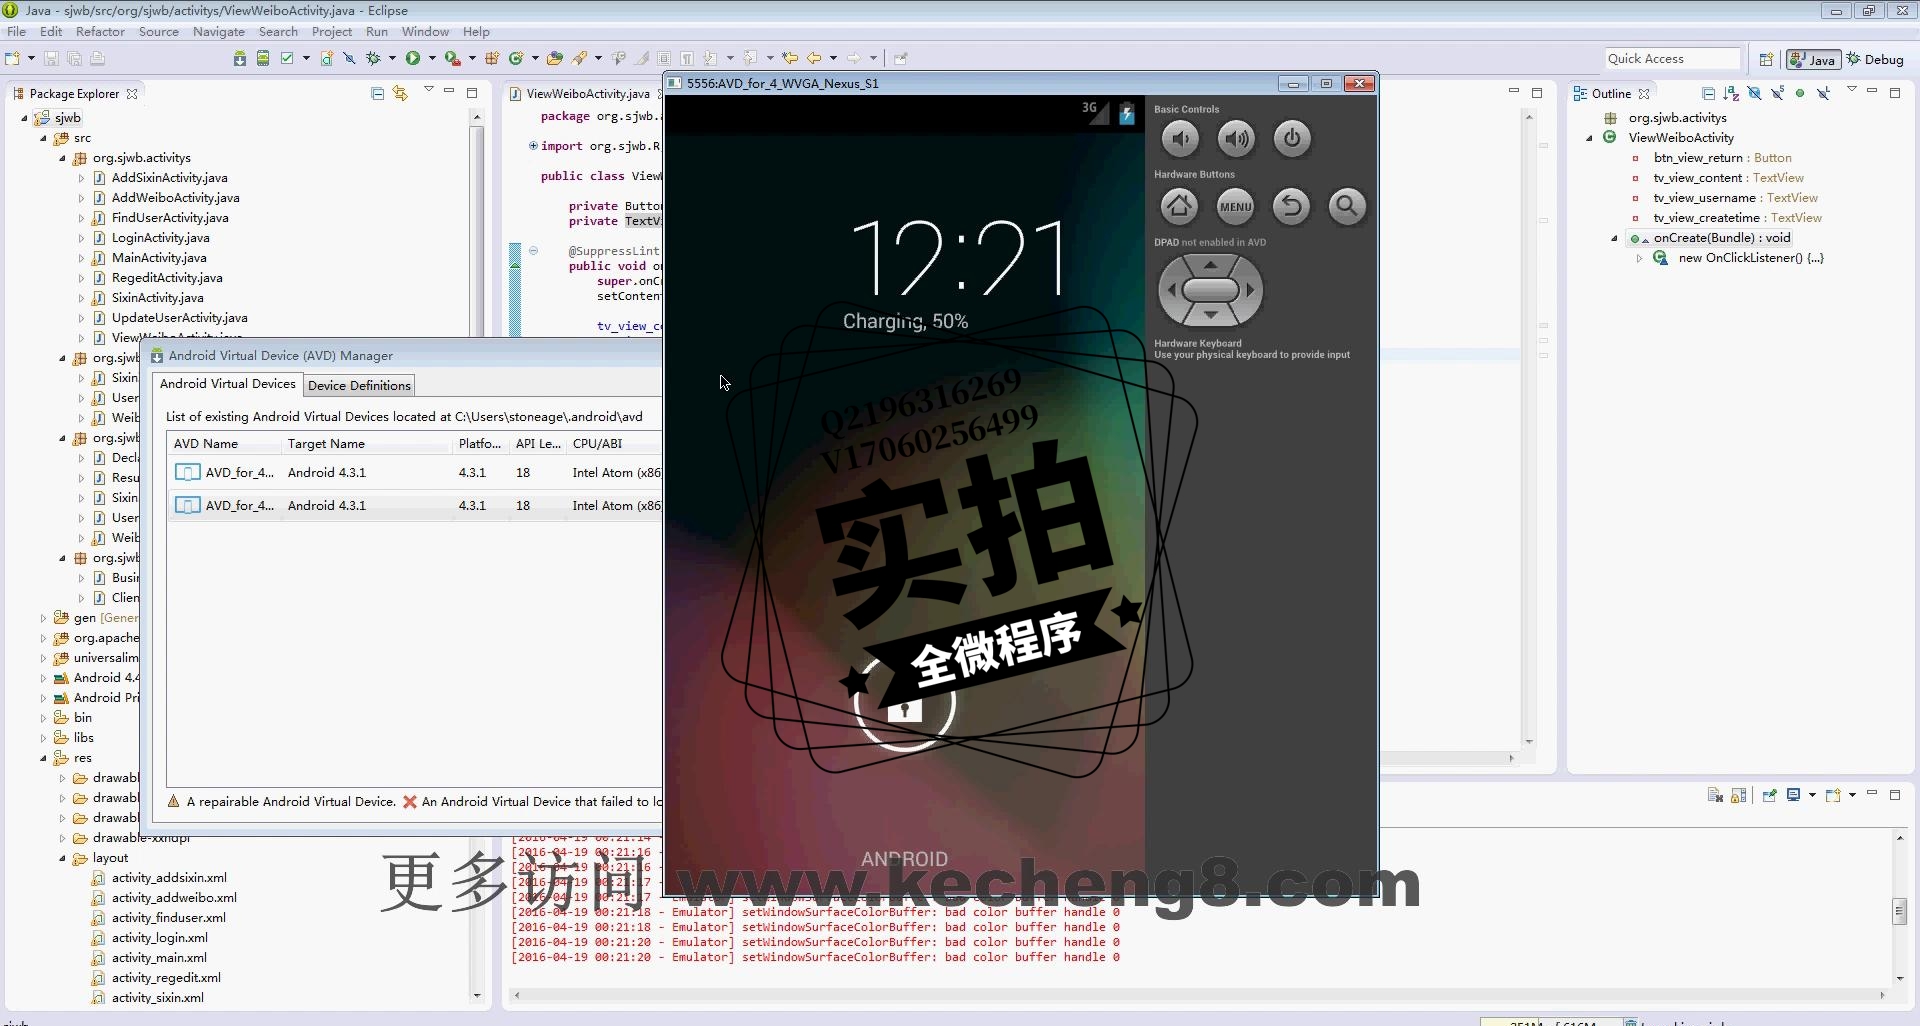Toggle Hide Fields in Outline view
This screenshot has height=1026, width=1920.
(1755, 93)
